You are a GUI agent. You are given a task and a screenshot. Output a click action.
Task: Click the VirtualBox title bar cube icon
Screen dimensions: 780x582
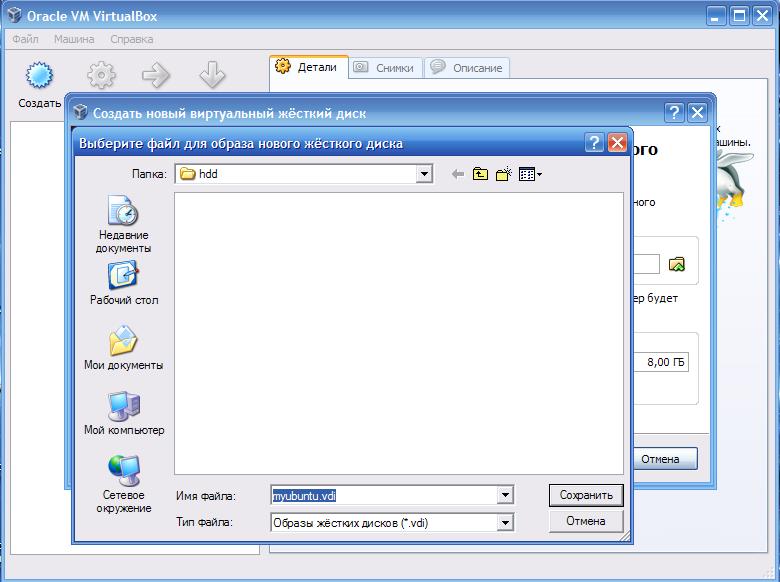tap(14, 15)
